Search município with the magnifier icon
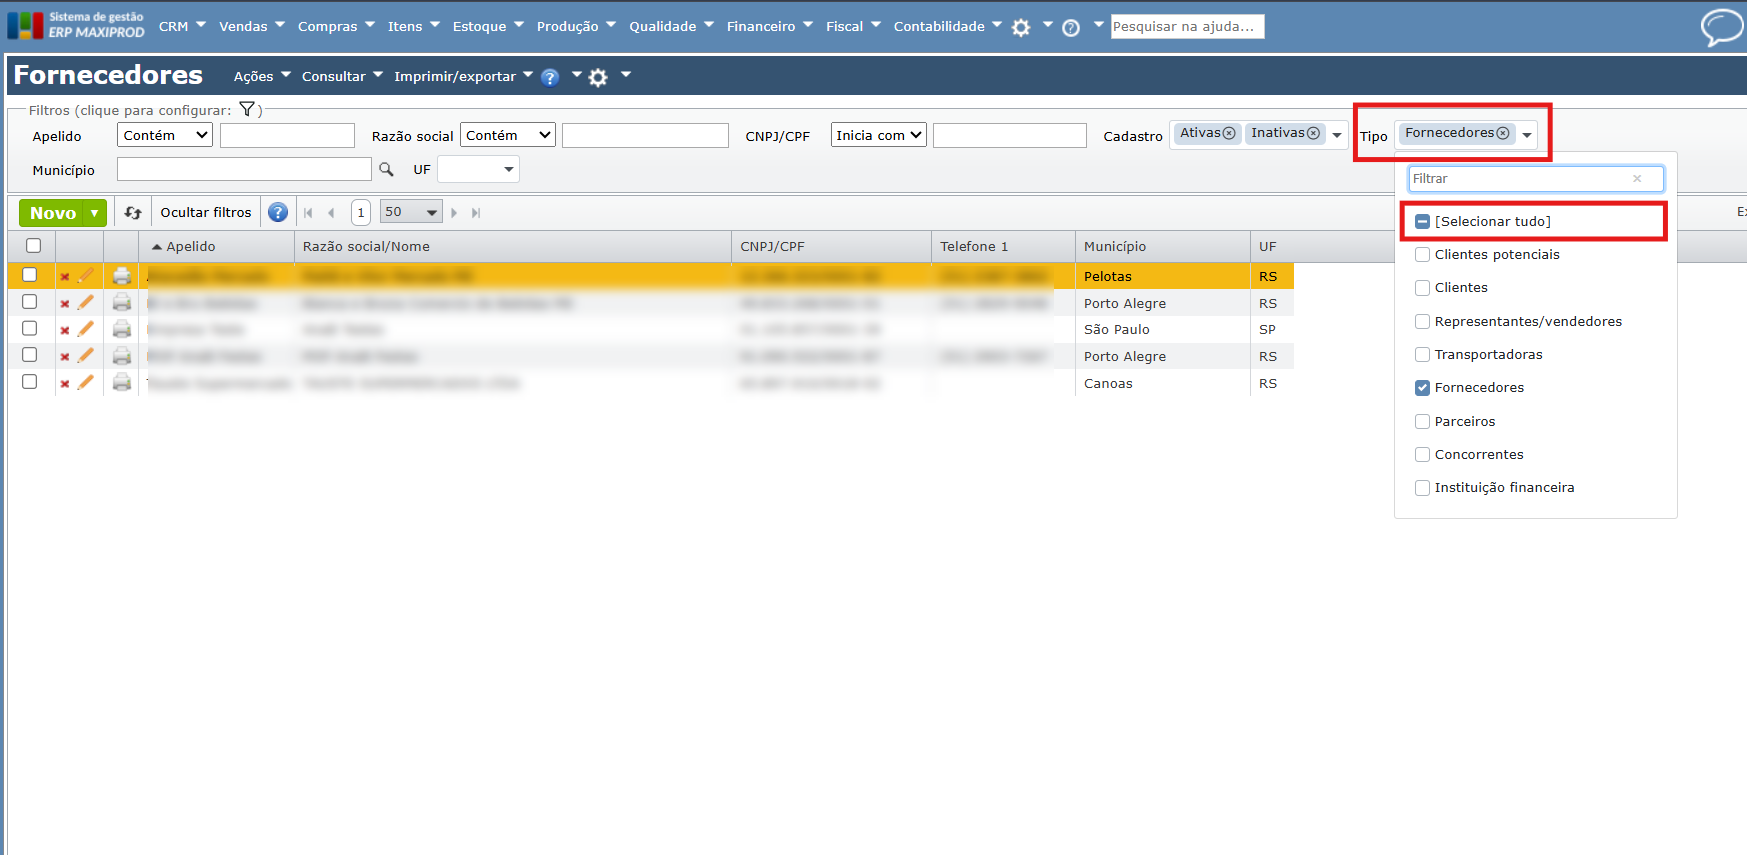Viewport: 1747px width, 855px height. pyautogui.click(x=386, y=170)
